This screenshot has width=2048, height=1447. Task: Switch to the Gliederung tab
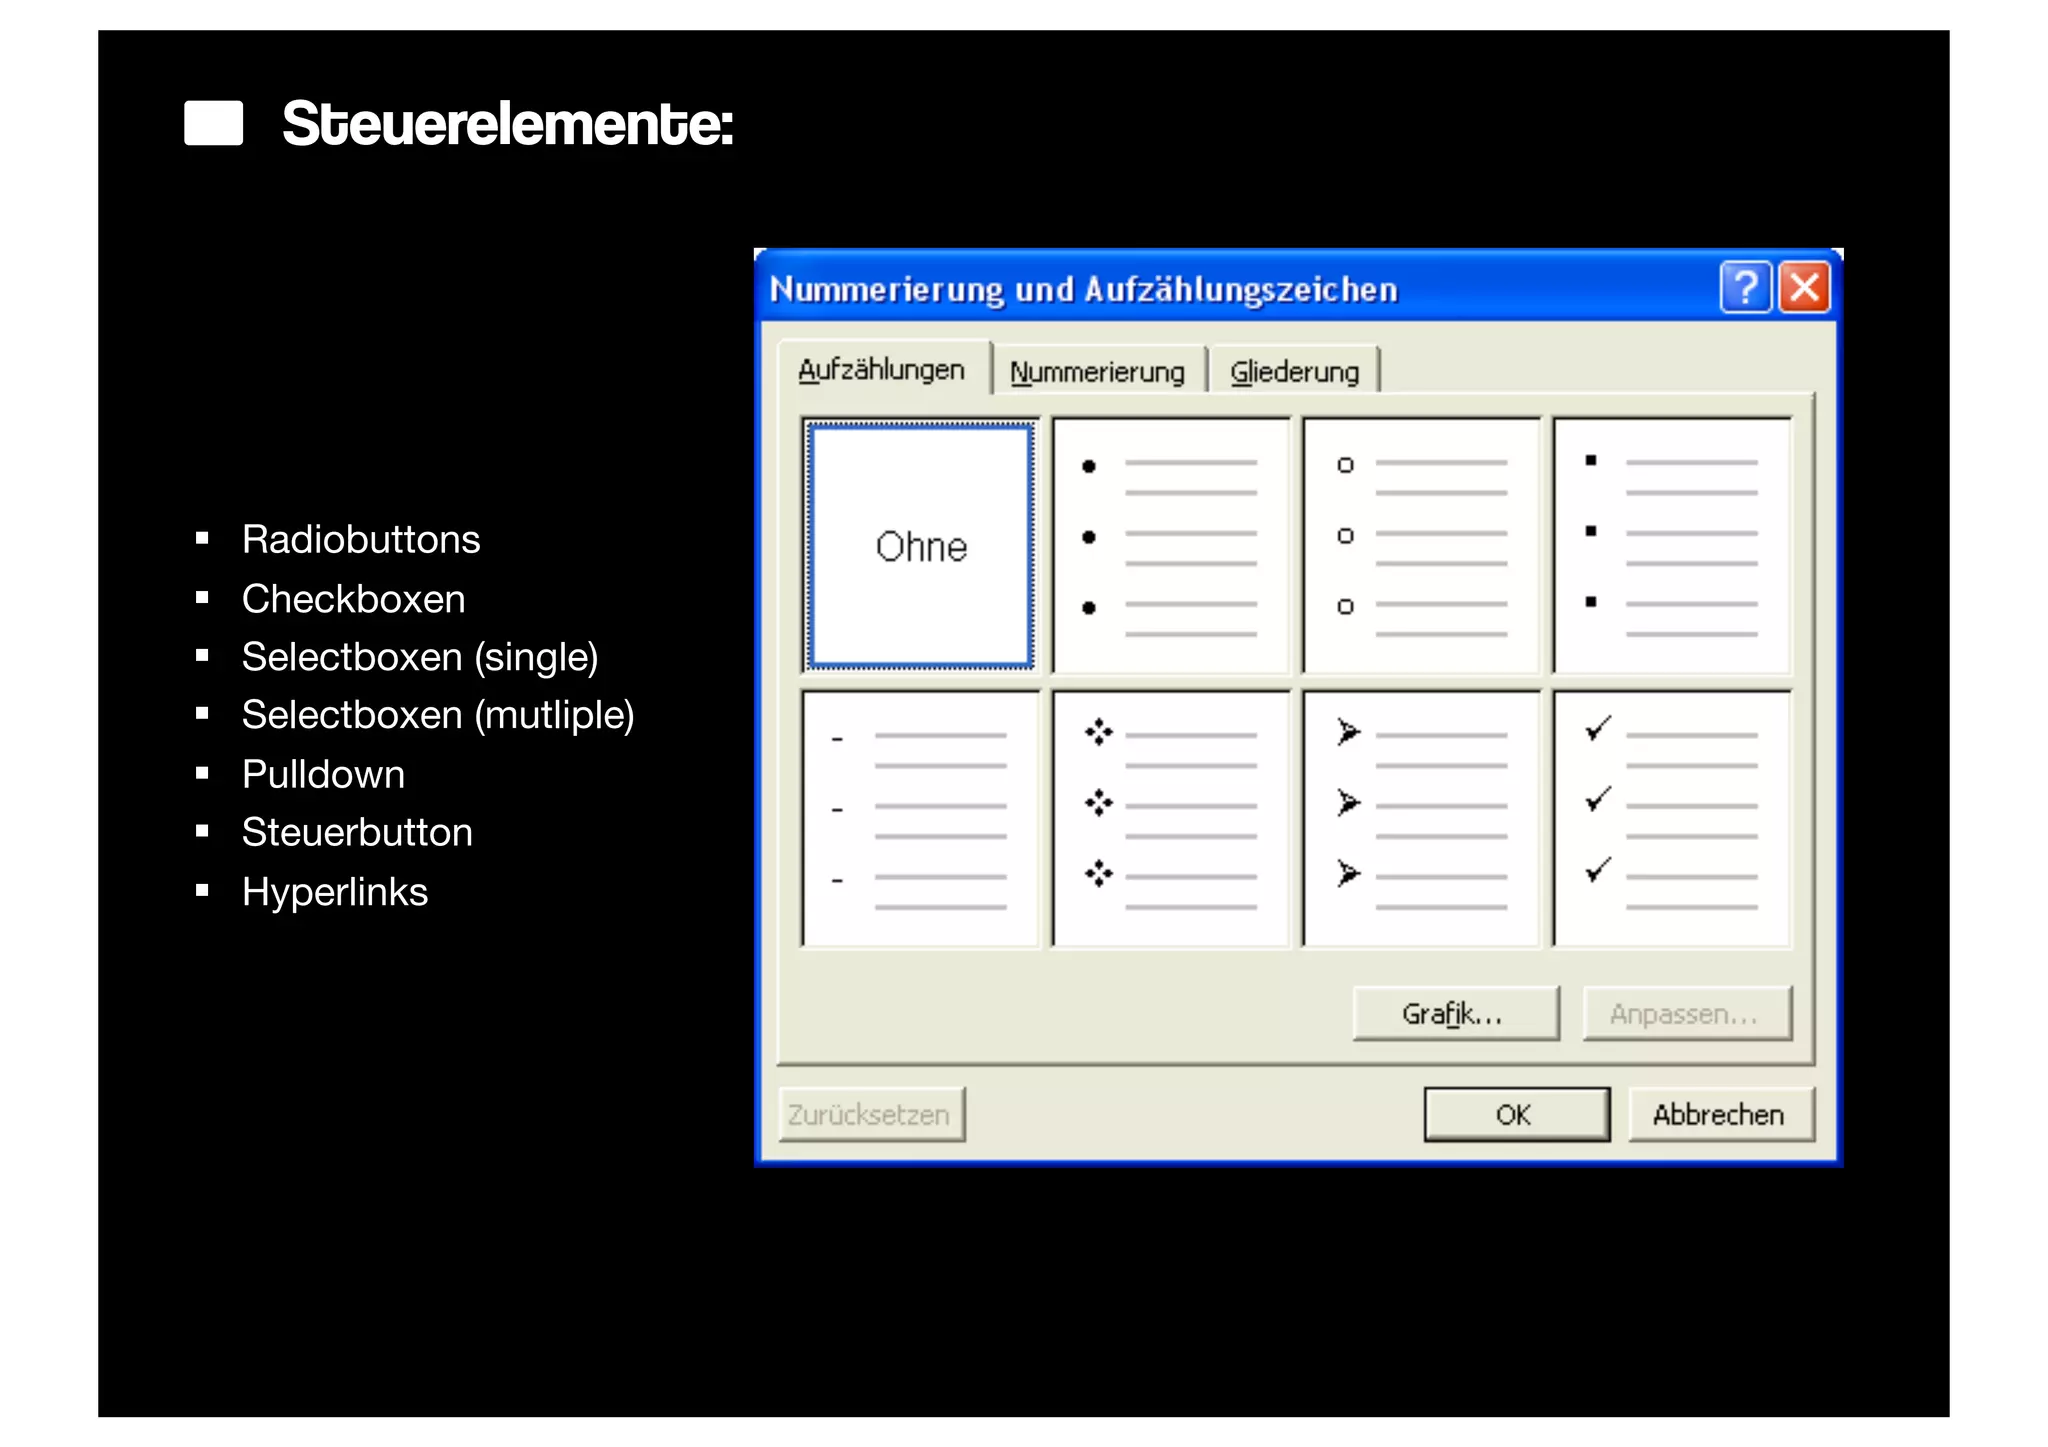coord(1294,372)
